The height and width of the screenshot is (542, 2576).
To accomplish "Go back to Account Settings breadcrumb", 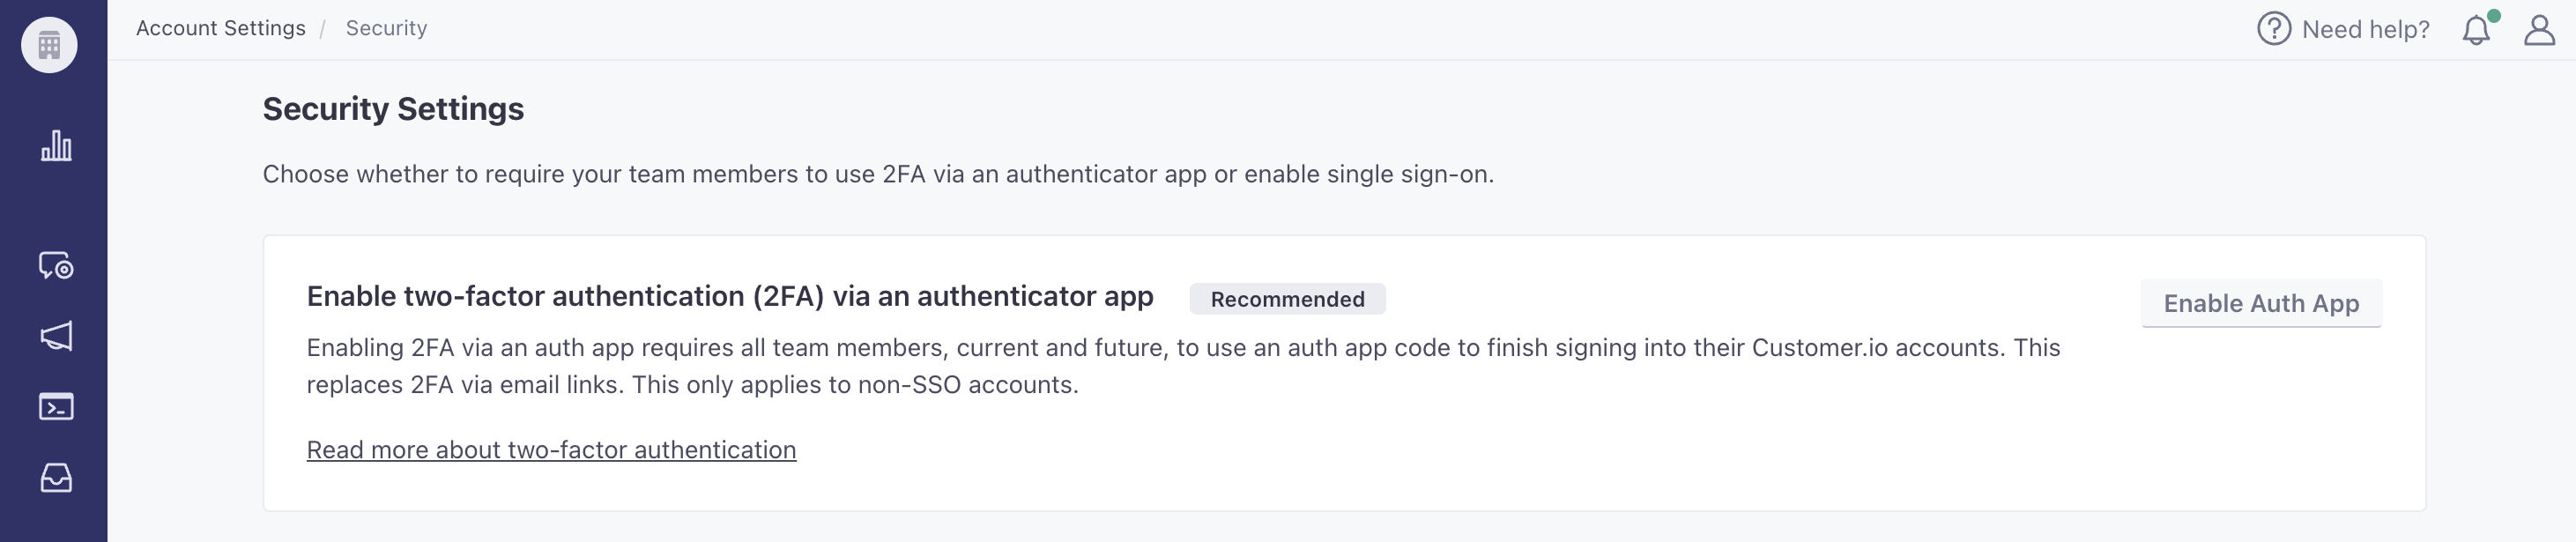I will point(221,28).
